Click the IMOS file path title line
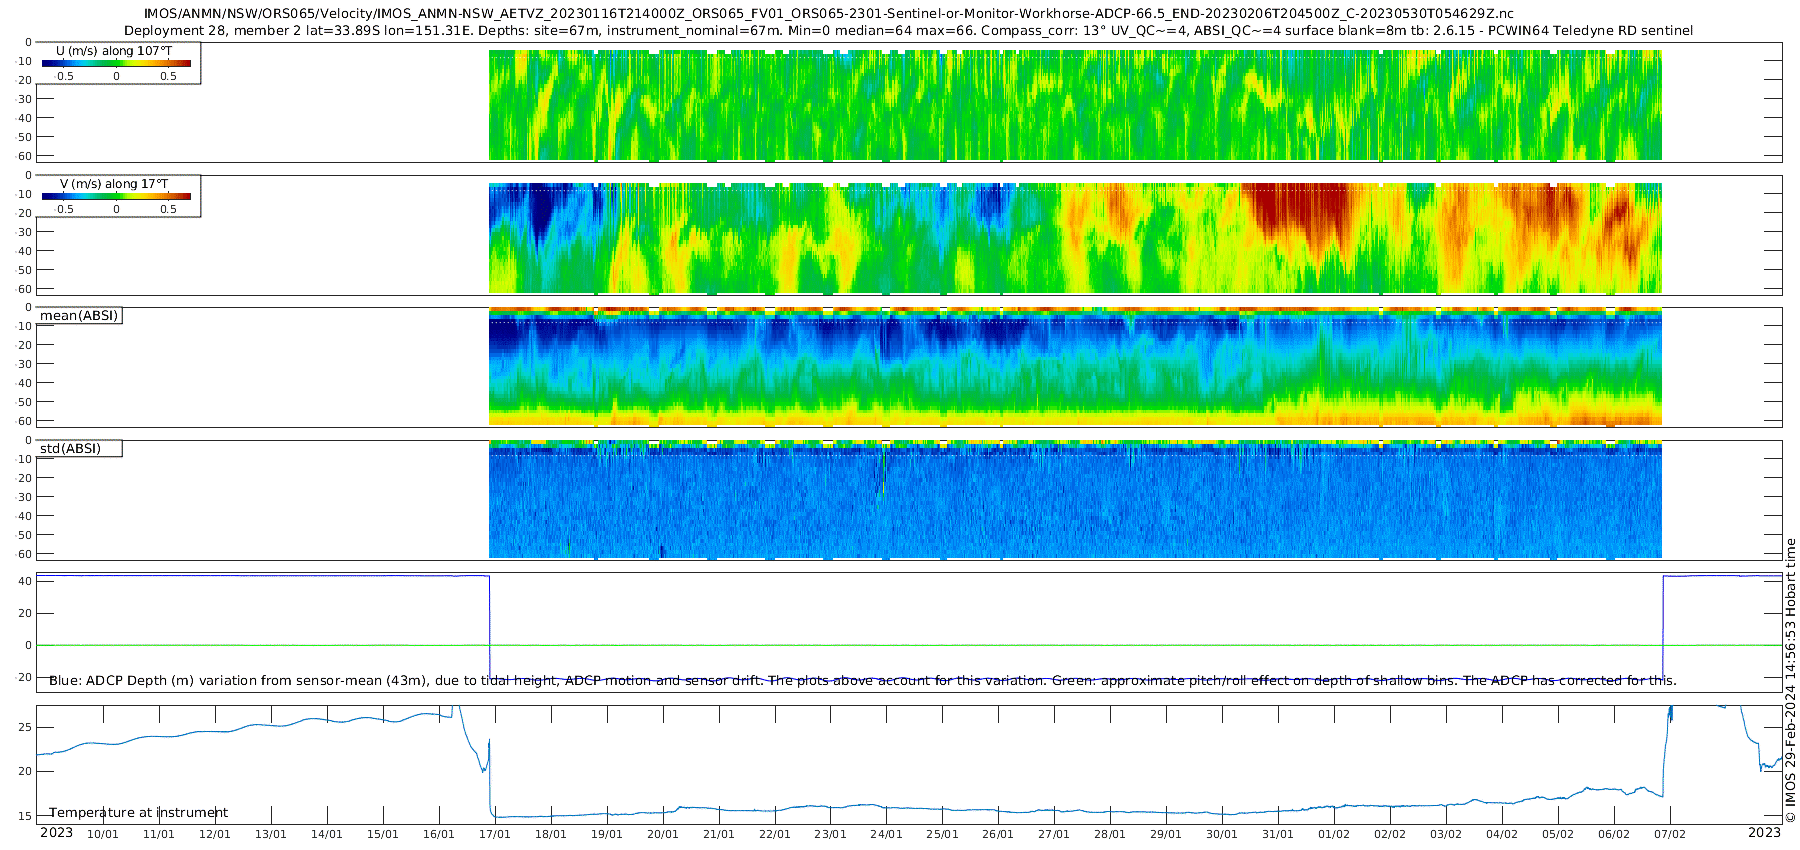The image size is (1800, 850). 828,14
